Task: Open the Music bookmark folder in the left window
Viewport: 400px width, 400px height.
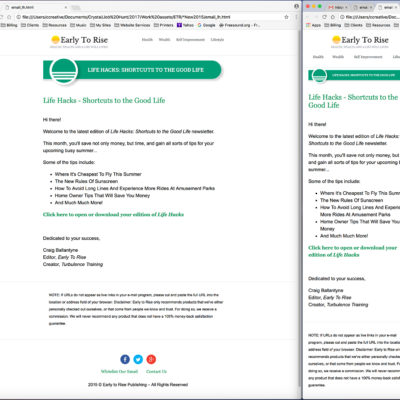Action: pos(78,25)
